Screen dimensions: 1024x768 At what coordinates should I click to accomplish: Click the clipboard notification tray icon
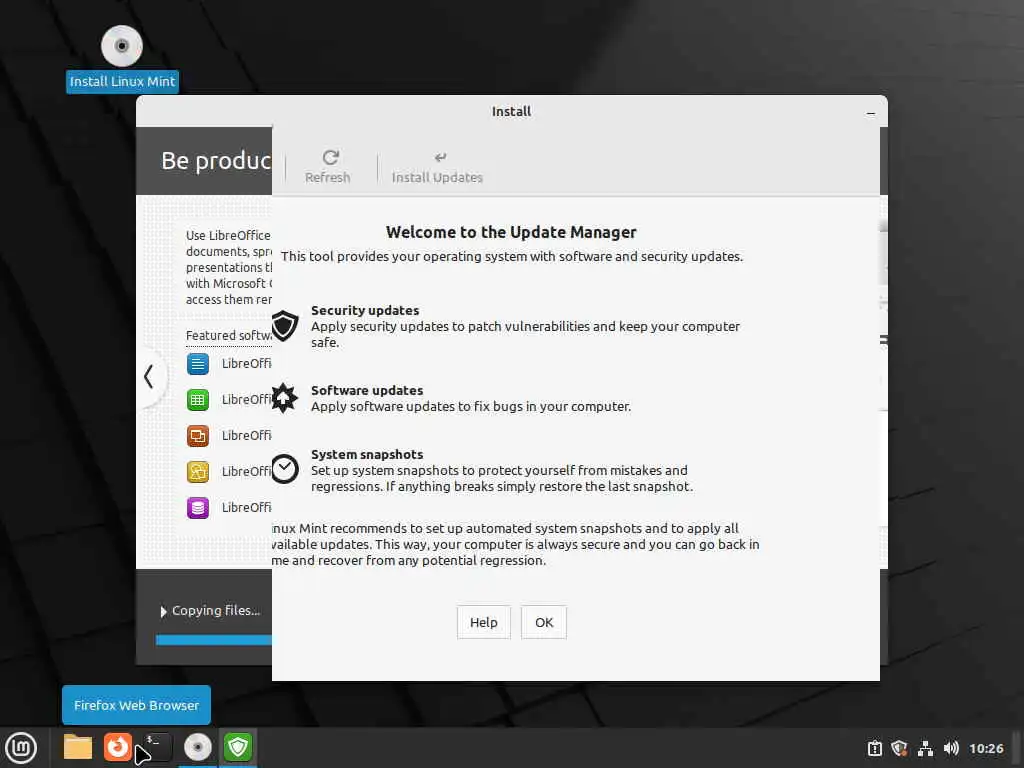[x=874, y=748]
